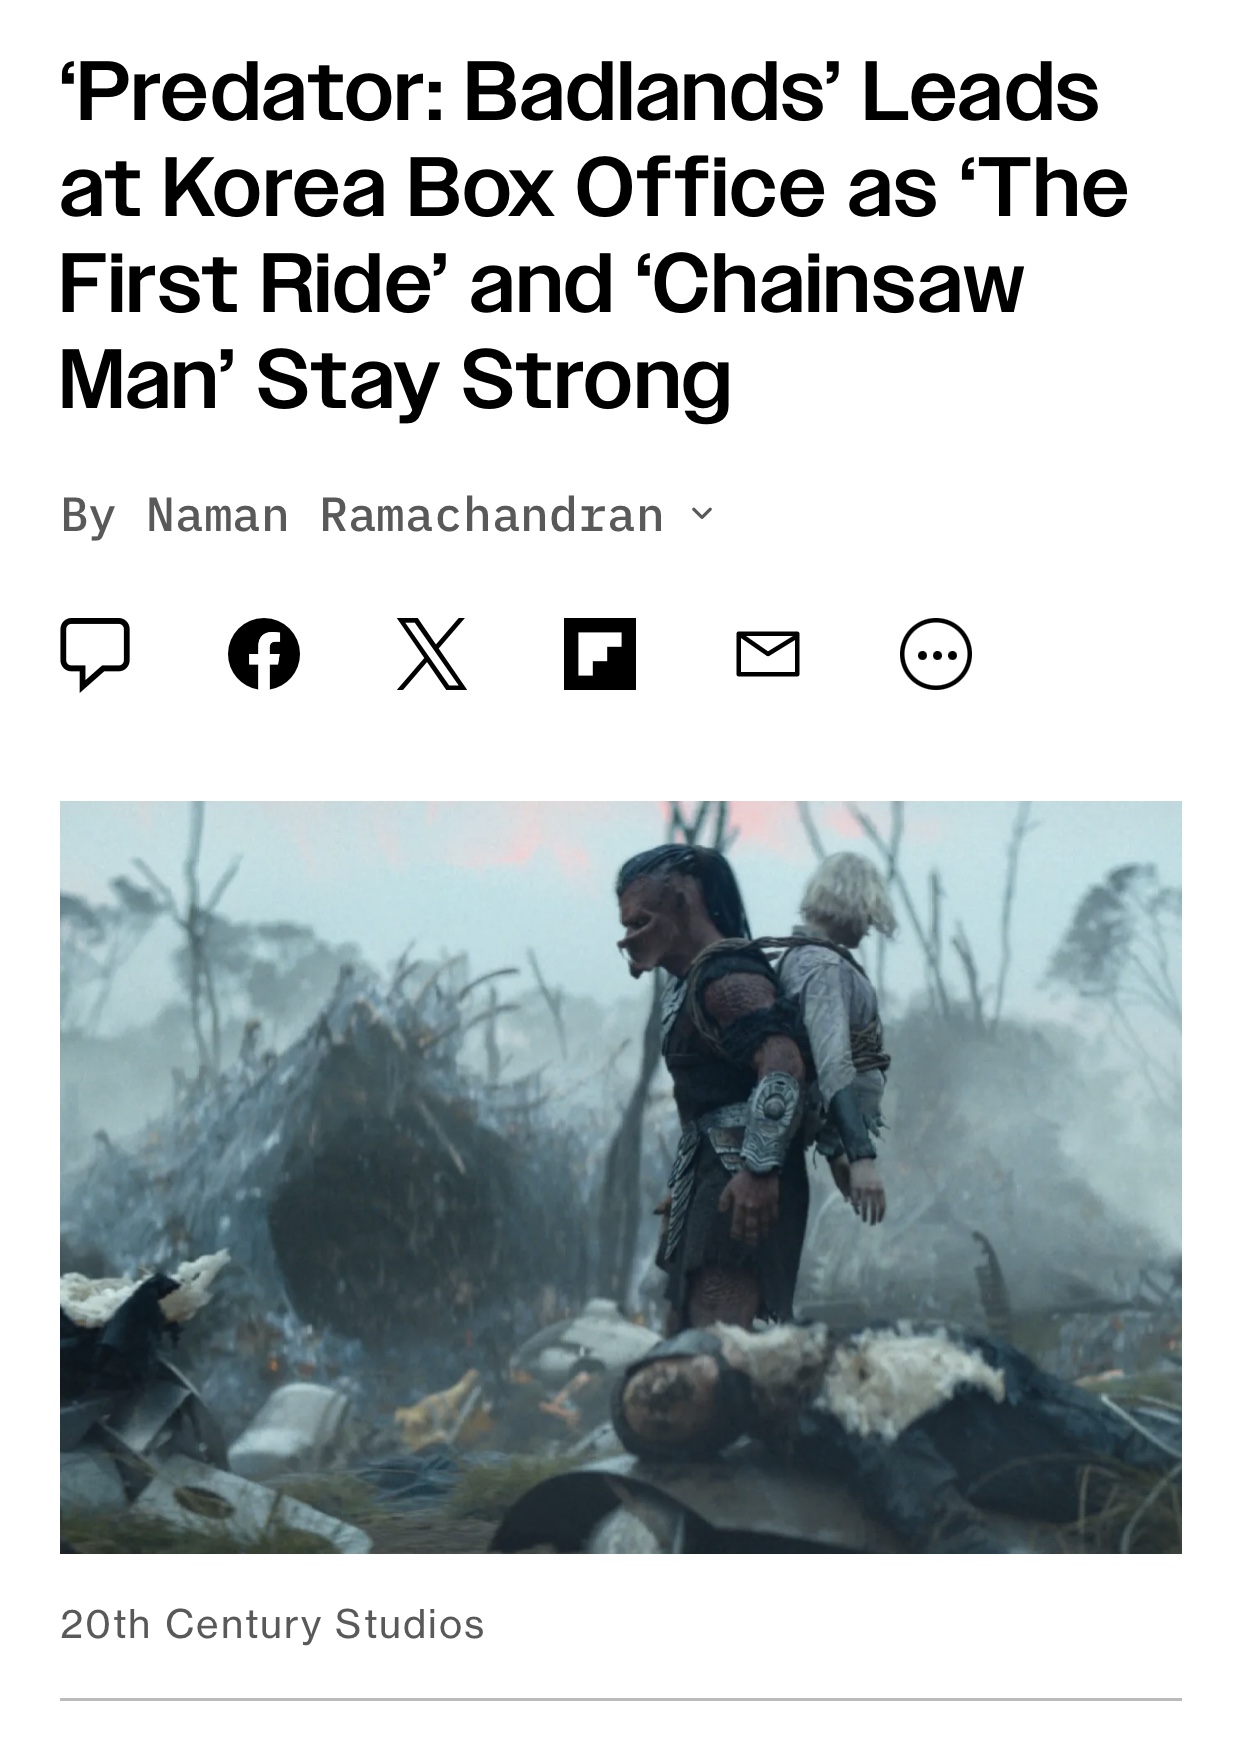Click 'Man' Stay Strong' headline last line
Viewport: 1242px width, 1752px height.
396,380
